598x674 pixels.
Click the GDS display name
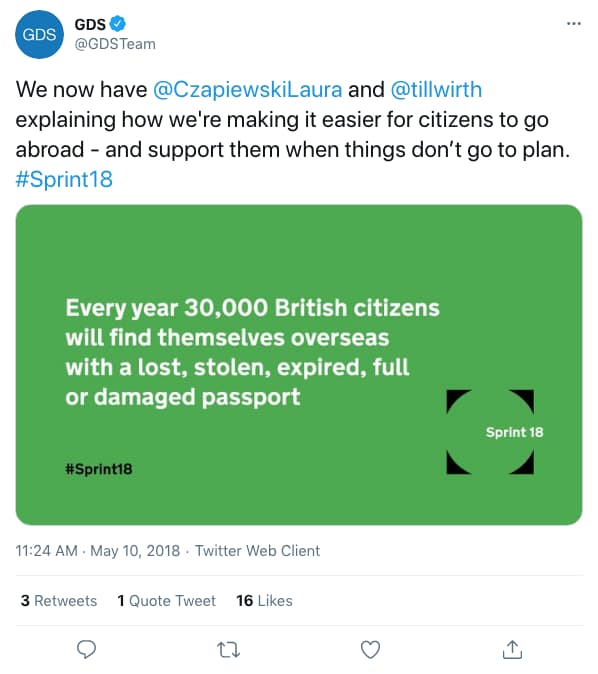pos(90,25)
